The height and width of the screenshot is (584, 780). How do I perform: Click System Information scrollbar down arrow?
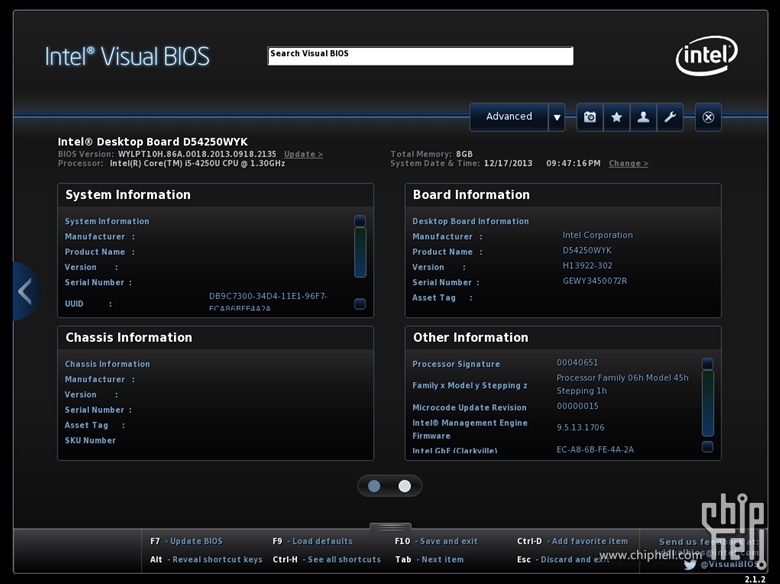[360, 303]
